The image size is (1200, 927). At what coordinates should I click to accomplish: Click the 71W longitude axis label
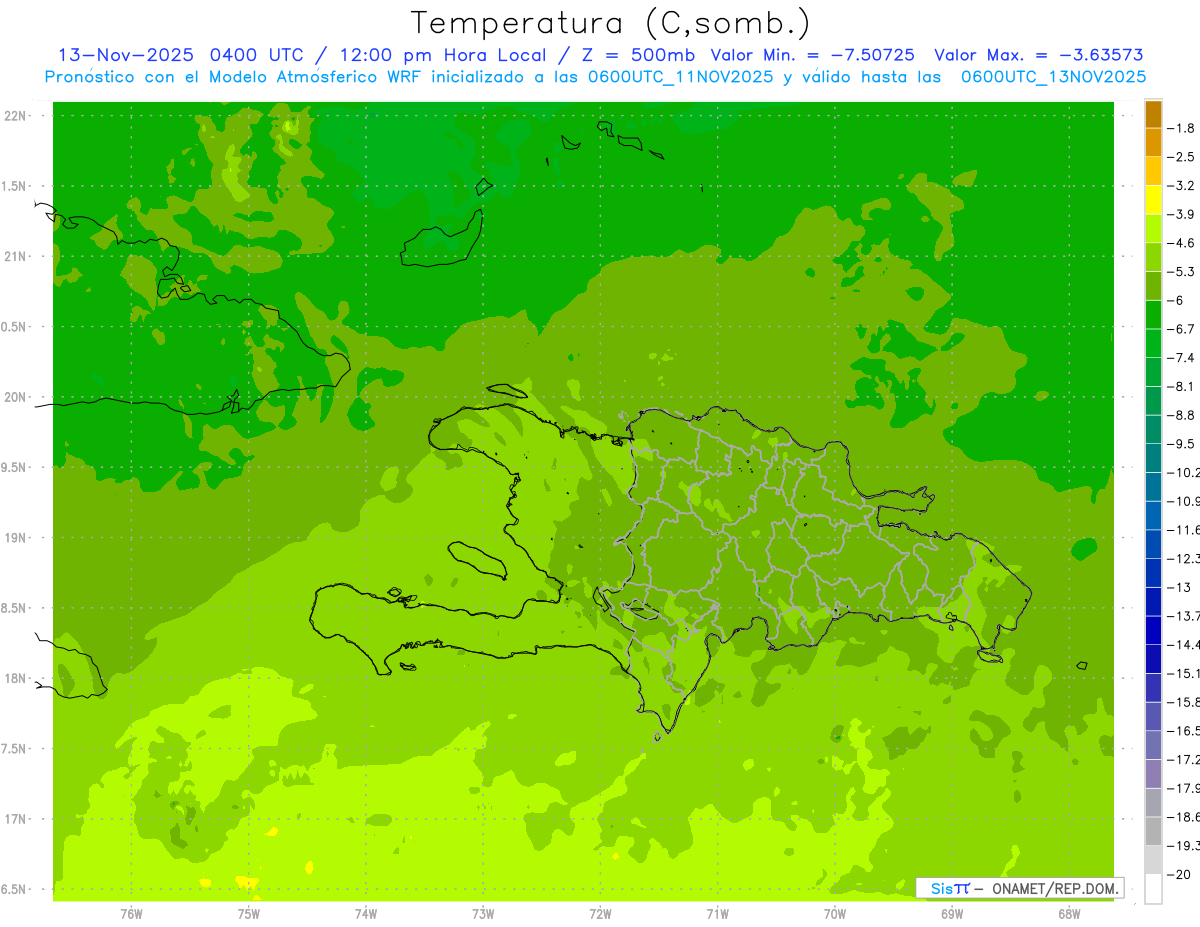[717, 914]
